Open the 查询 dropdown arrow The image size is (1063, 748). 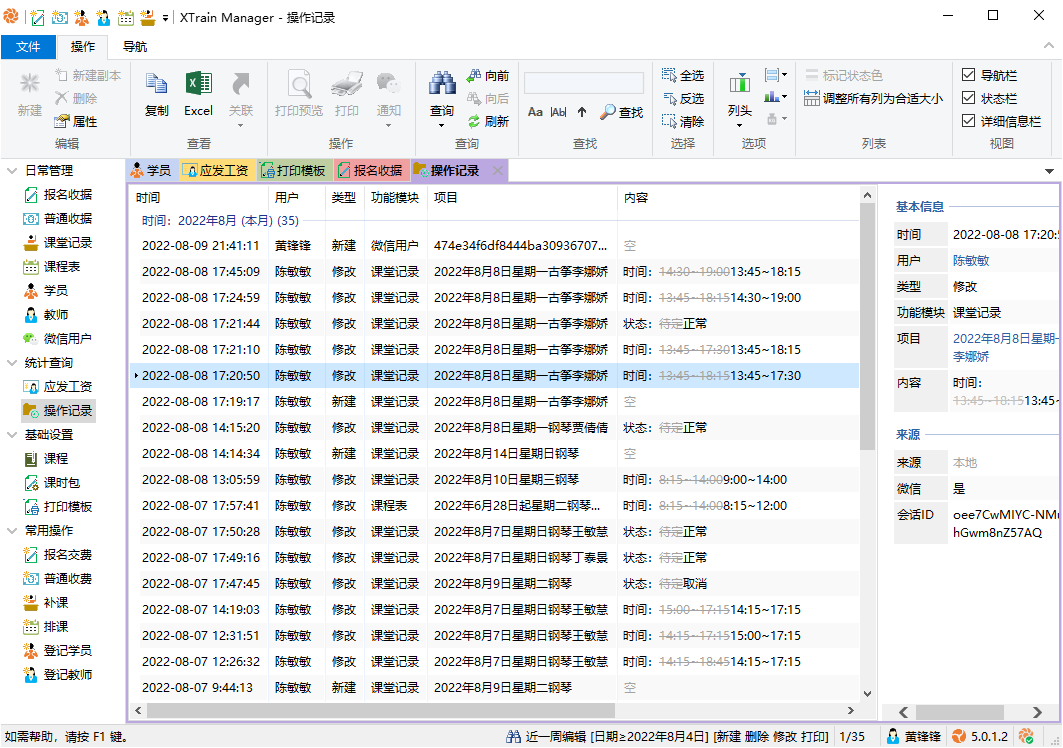[x=442, y=125]
